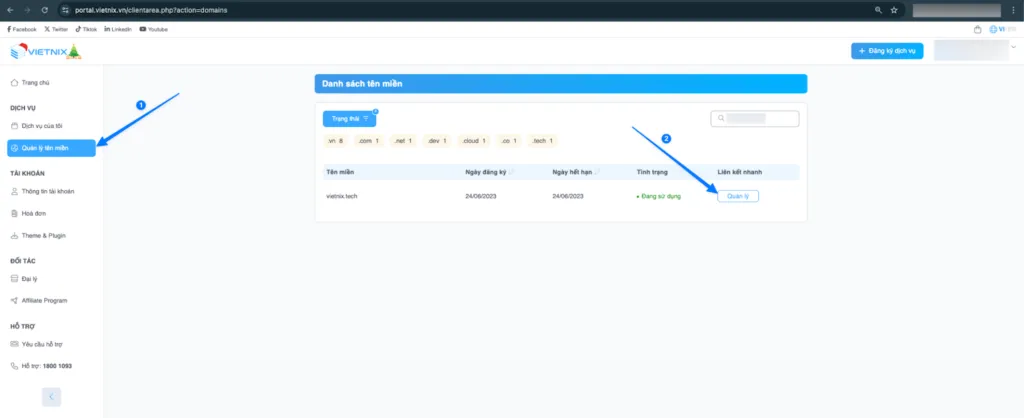Open the Facebook bookmark
Viewport: 1024px width, 418px height.
(22, 29)
